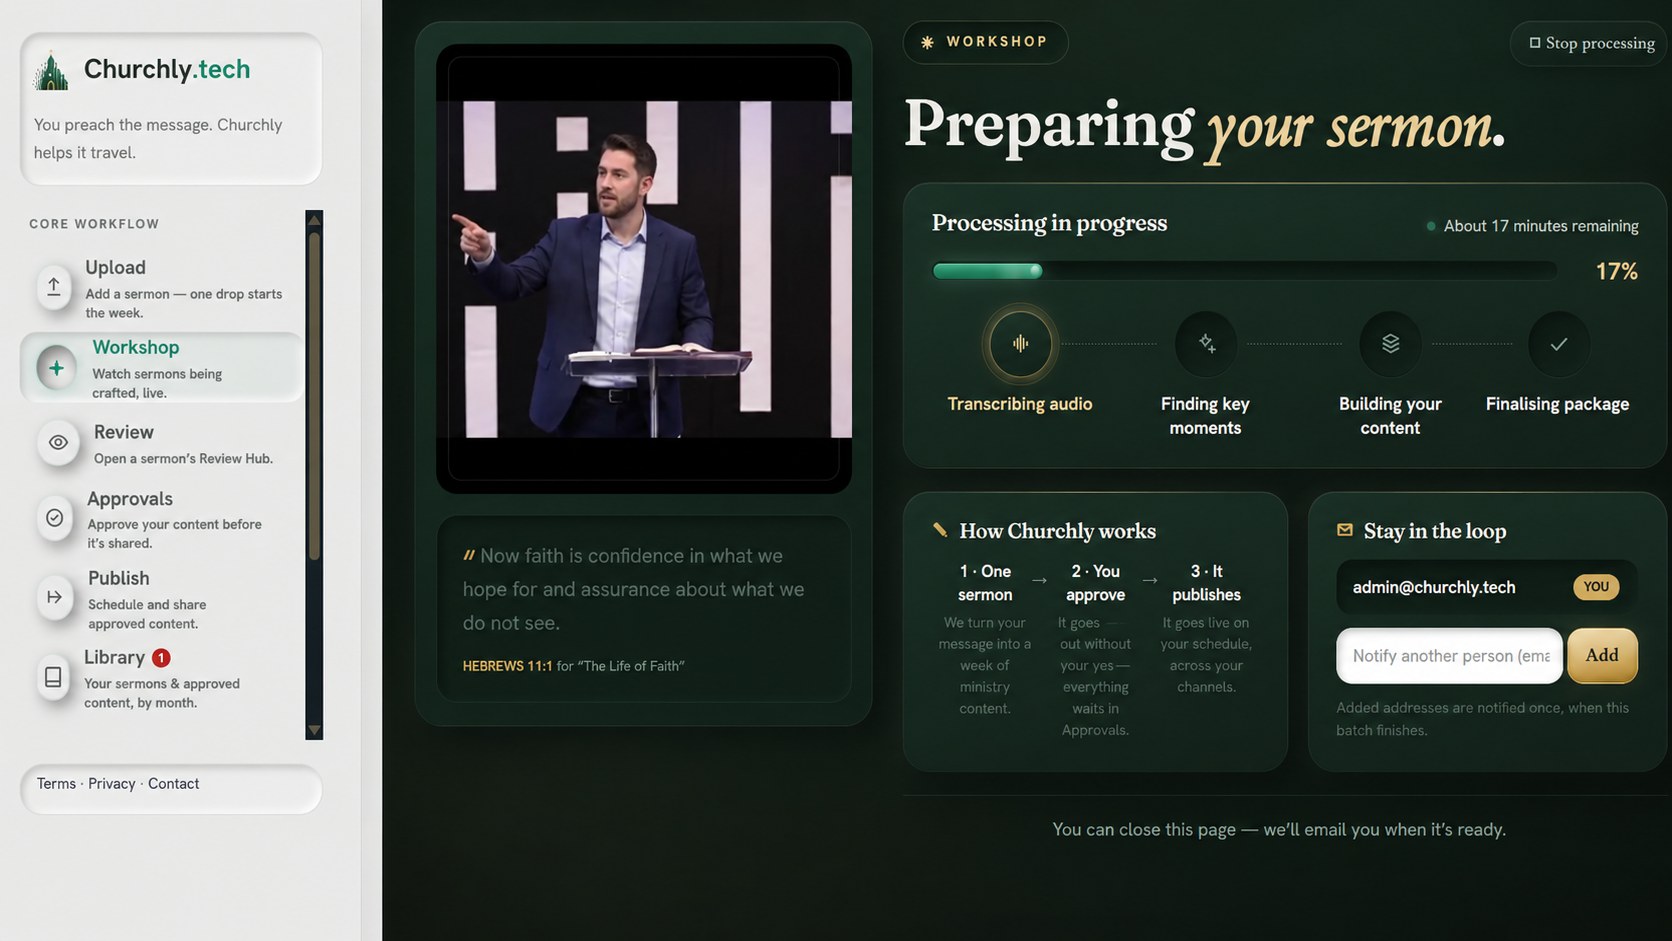
Task: Select the Workshop plus icon
Action: tap(56, 368)
